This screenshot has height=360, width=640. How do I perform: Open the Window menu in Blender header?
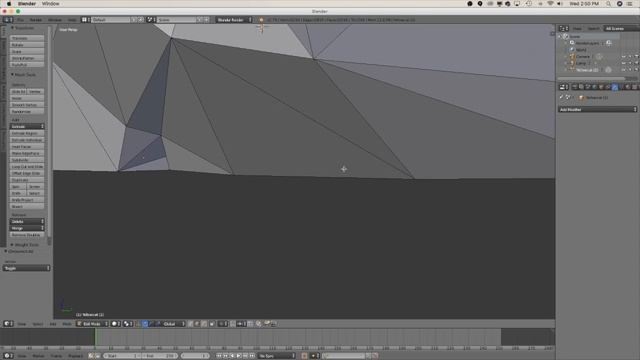55,20
